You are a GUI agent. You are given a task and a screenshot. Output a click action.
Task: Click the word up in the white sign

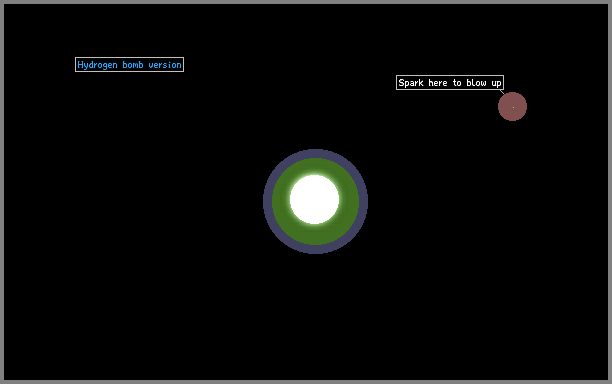tap(496, 84)
